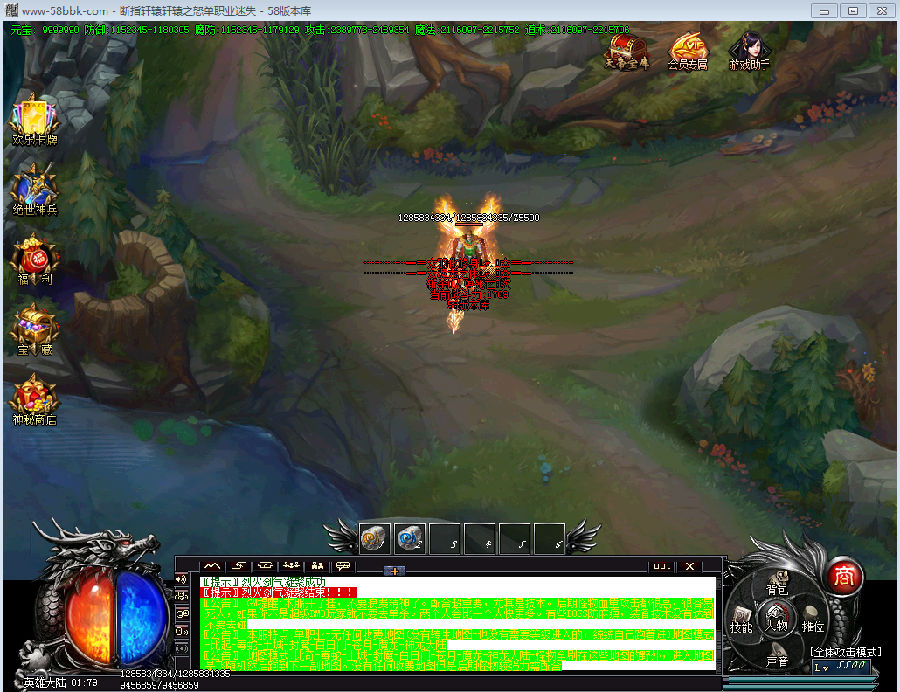Screen dimensions: 900x692
Task: Close the chat panel with X button
Action: coord(690,566)
